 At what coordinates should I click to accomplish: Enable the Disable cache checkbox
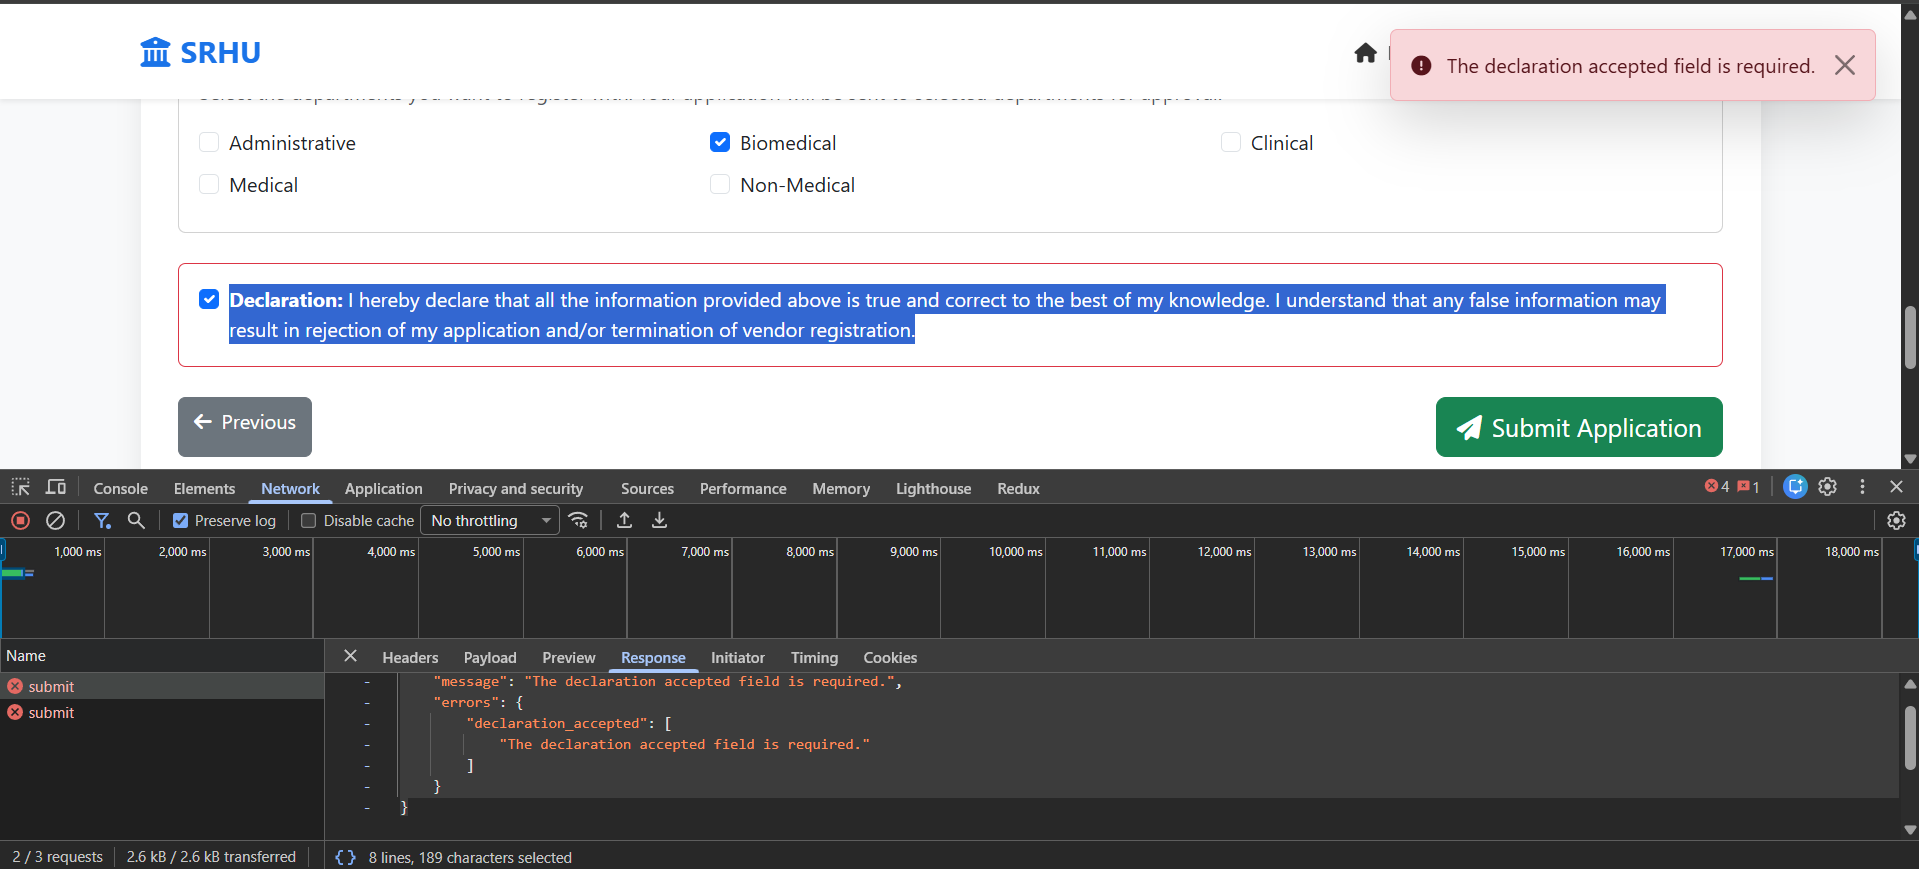pyautogui.click(x=309, y=520)
